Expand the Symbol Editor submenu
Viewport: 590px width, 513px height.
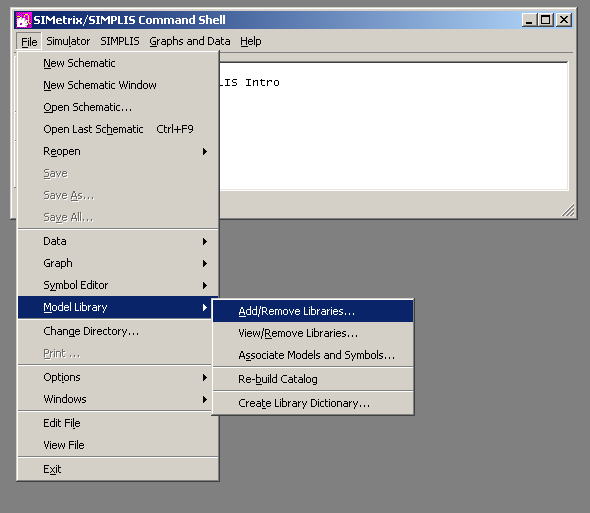118,285
